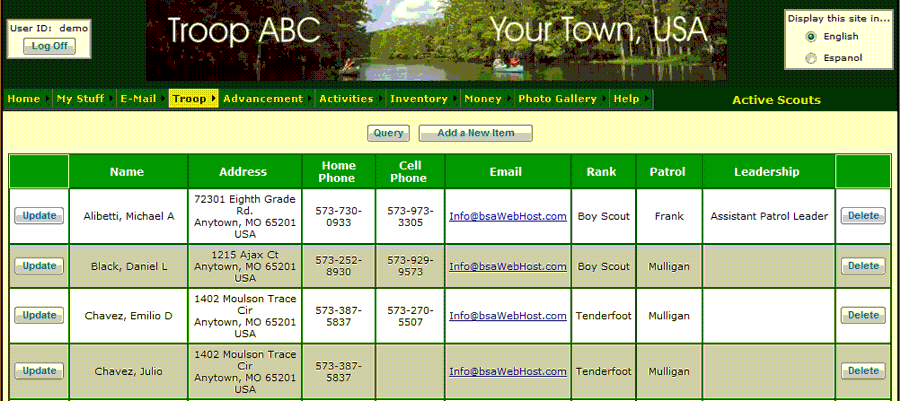Viewport: 900px width, 401px height.
Task: Click cell phone 573-973-3305
Action: (410, 216)
